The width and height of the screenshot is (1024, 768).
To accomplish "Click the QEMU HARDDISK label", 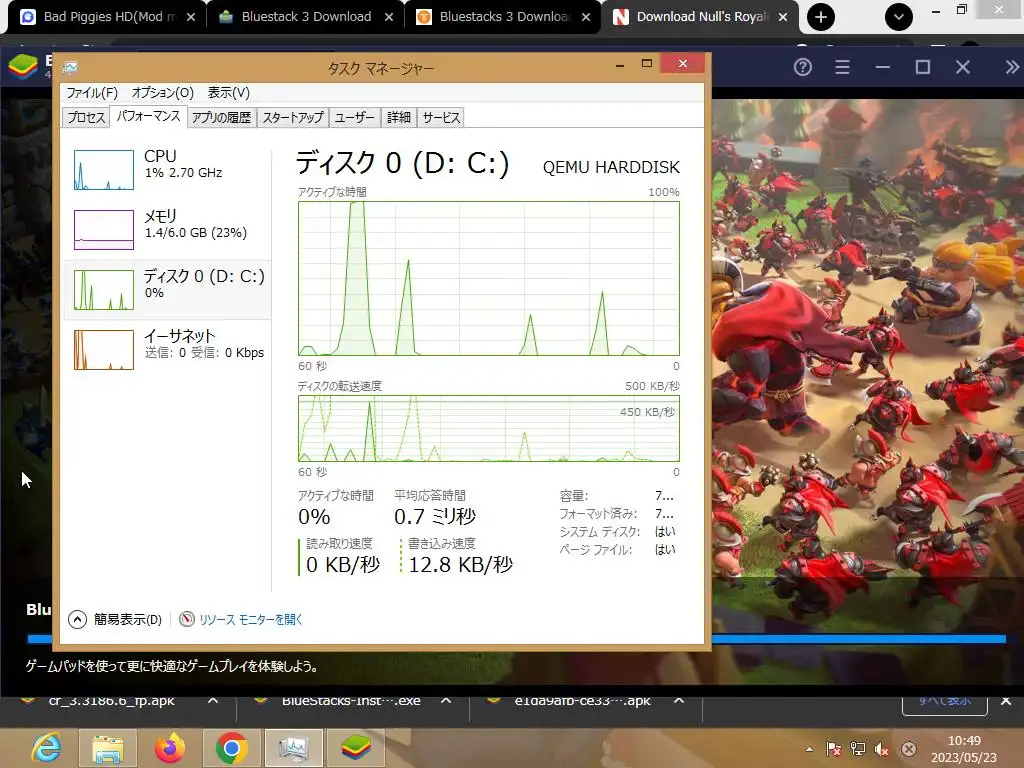I will pos(611,167).
